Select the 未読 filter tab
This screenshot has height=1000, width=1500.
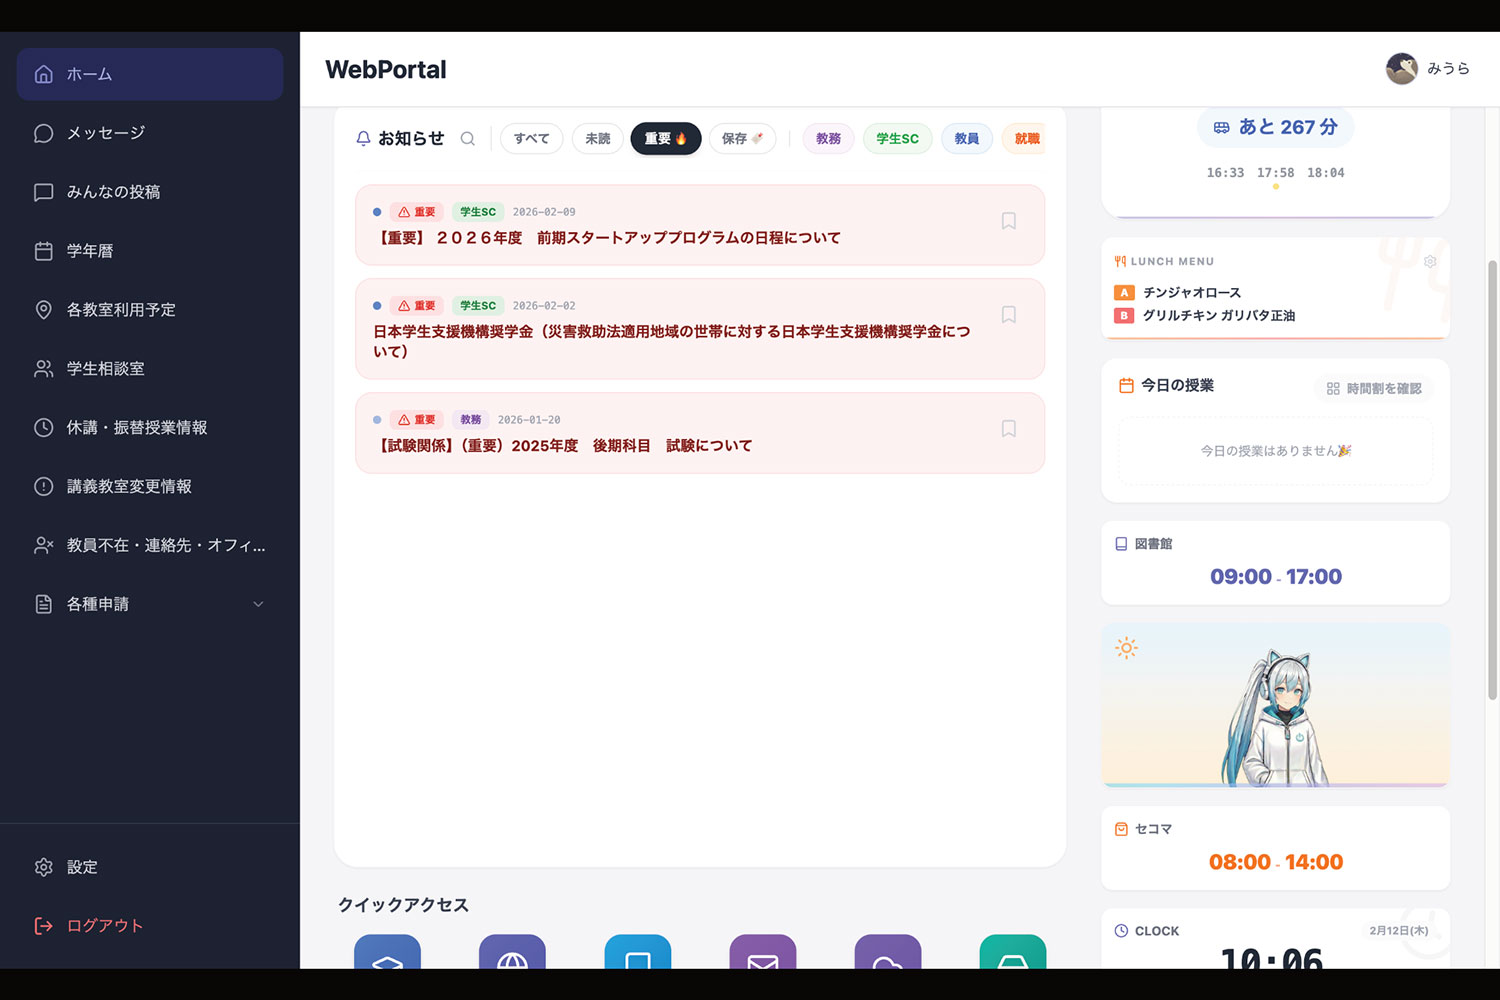coord(598,139)
